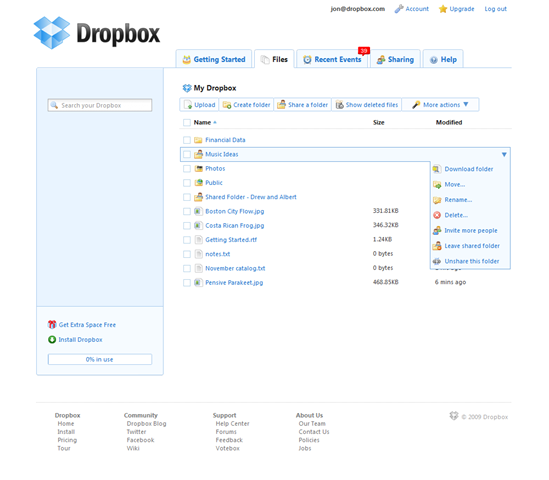Toggle the select-all checkbox beside Name
This screenshot has width=549, height=480.
pyautogui.click(x=187, y=123)
